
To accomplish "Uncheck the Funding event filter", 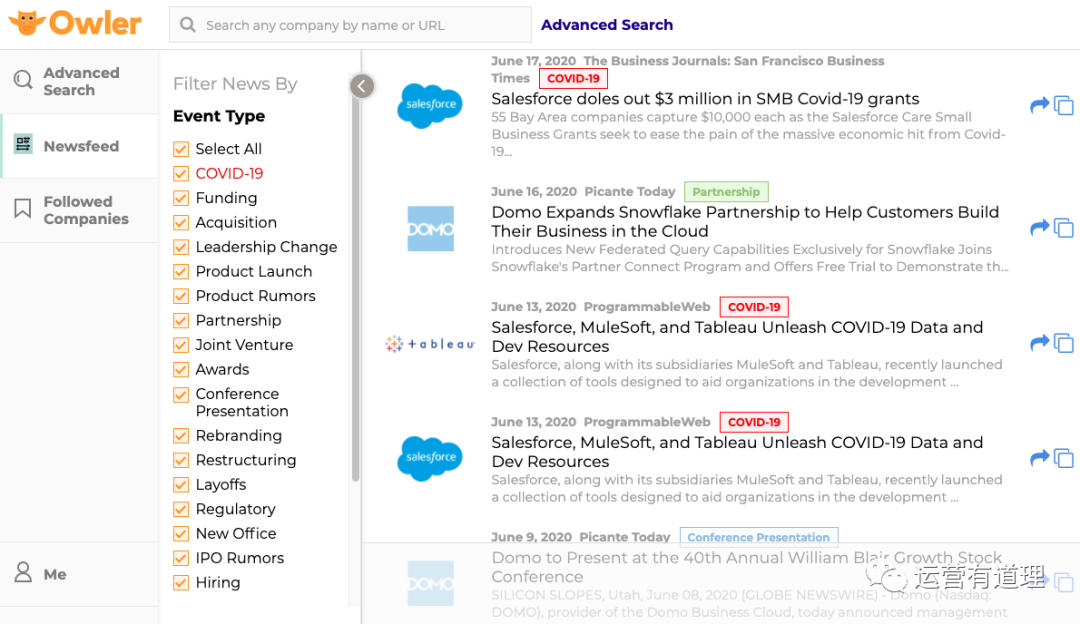I will 181,198.
